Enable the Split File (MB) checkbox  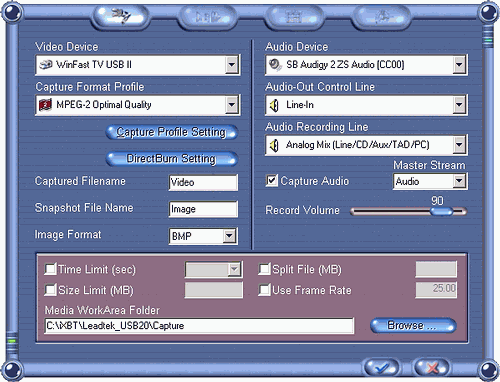pos(264,269)
